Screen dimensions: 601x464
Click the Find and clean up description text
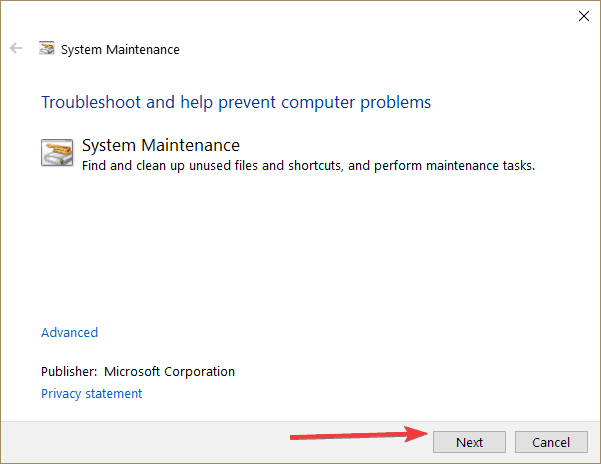click(308, 166)
